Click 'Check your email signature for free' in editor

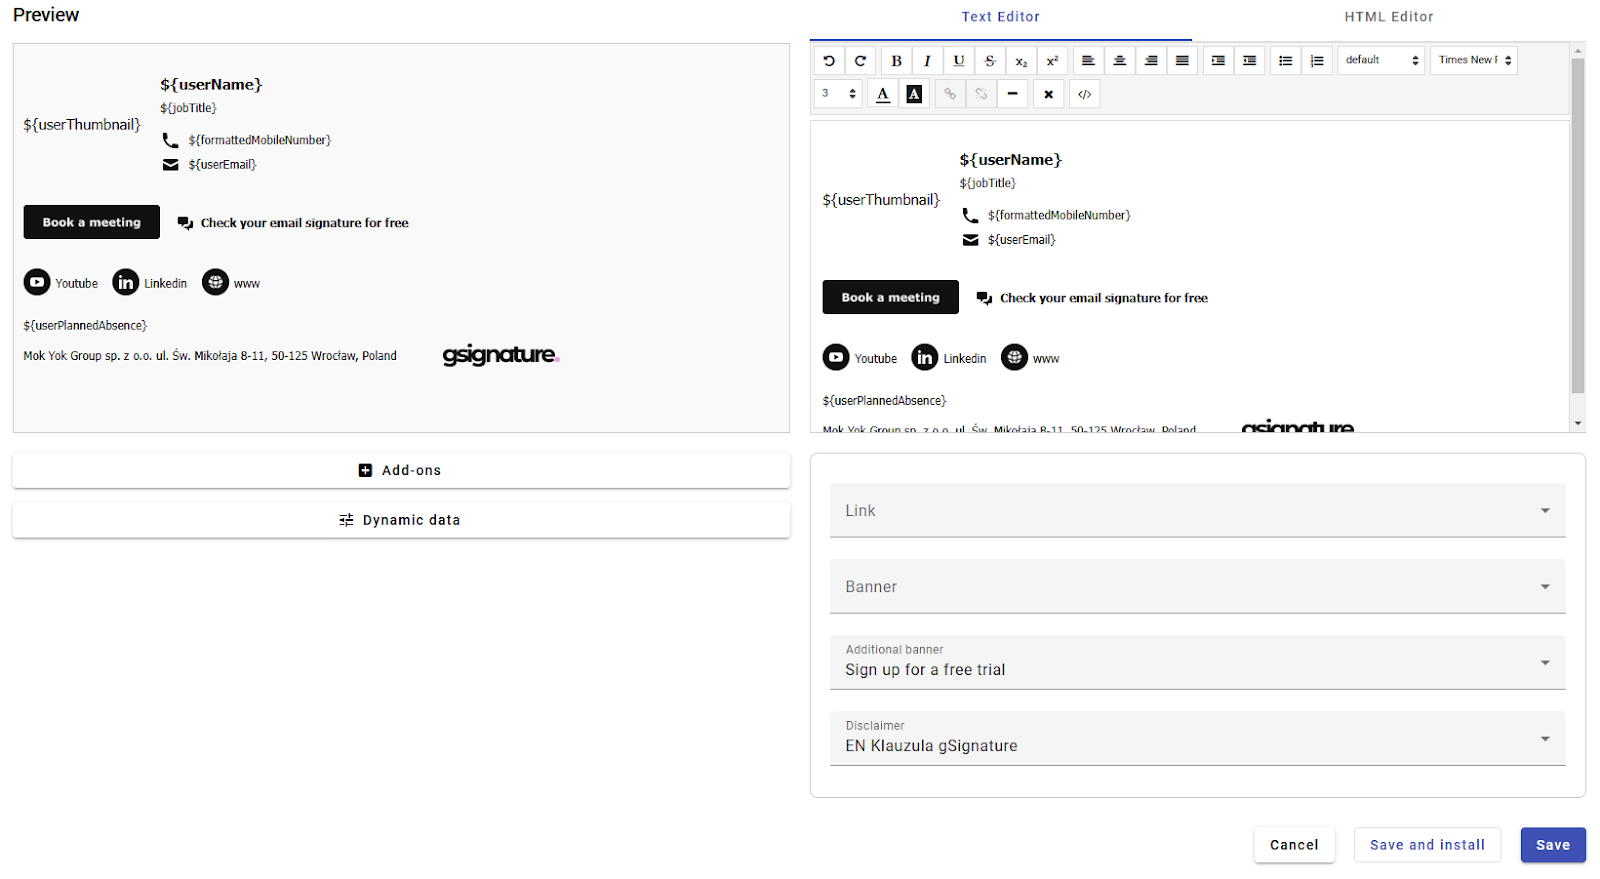[1104, 298]
